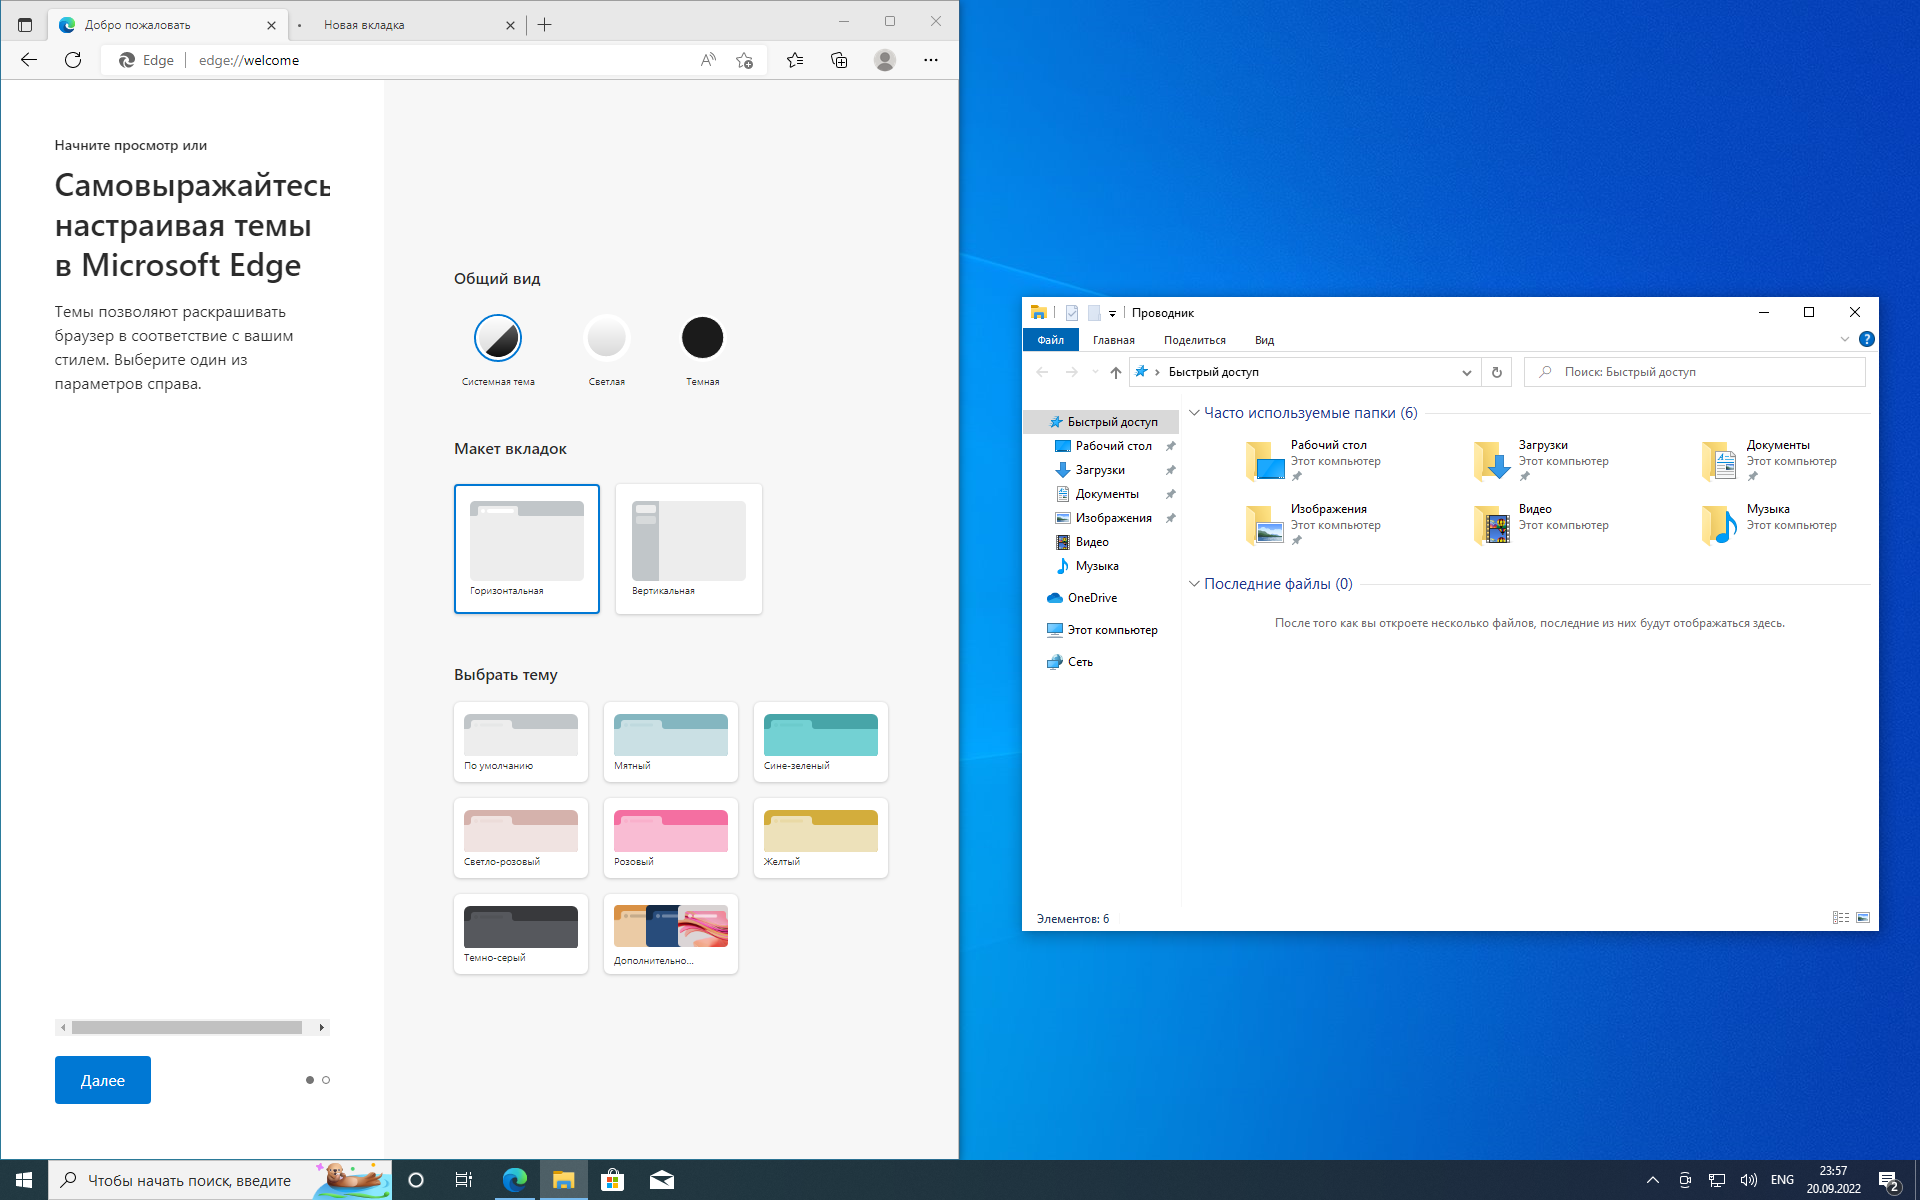Refresh the Быстрый доступ view
The image size is (1920, 1200).
(x=1497, y=372)
